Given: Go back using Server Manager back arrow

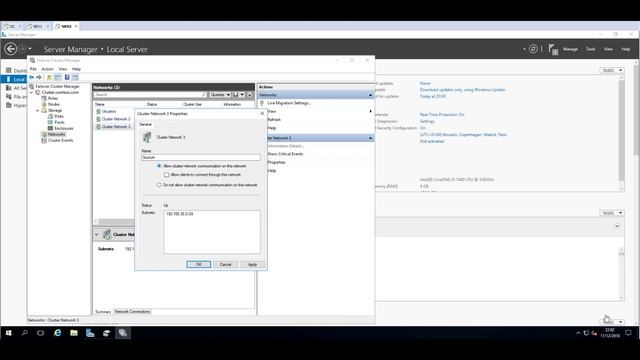Looking at the screenshot, I should click(x=11, y=49).
